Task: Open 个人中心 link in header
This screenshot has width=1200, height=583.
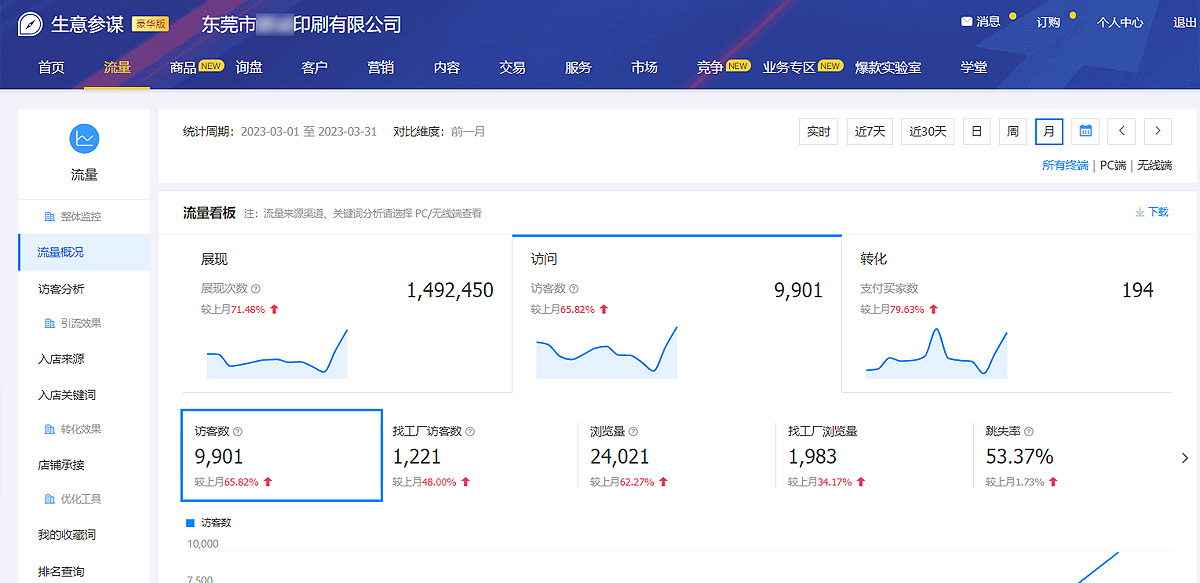Action: 1119,22
